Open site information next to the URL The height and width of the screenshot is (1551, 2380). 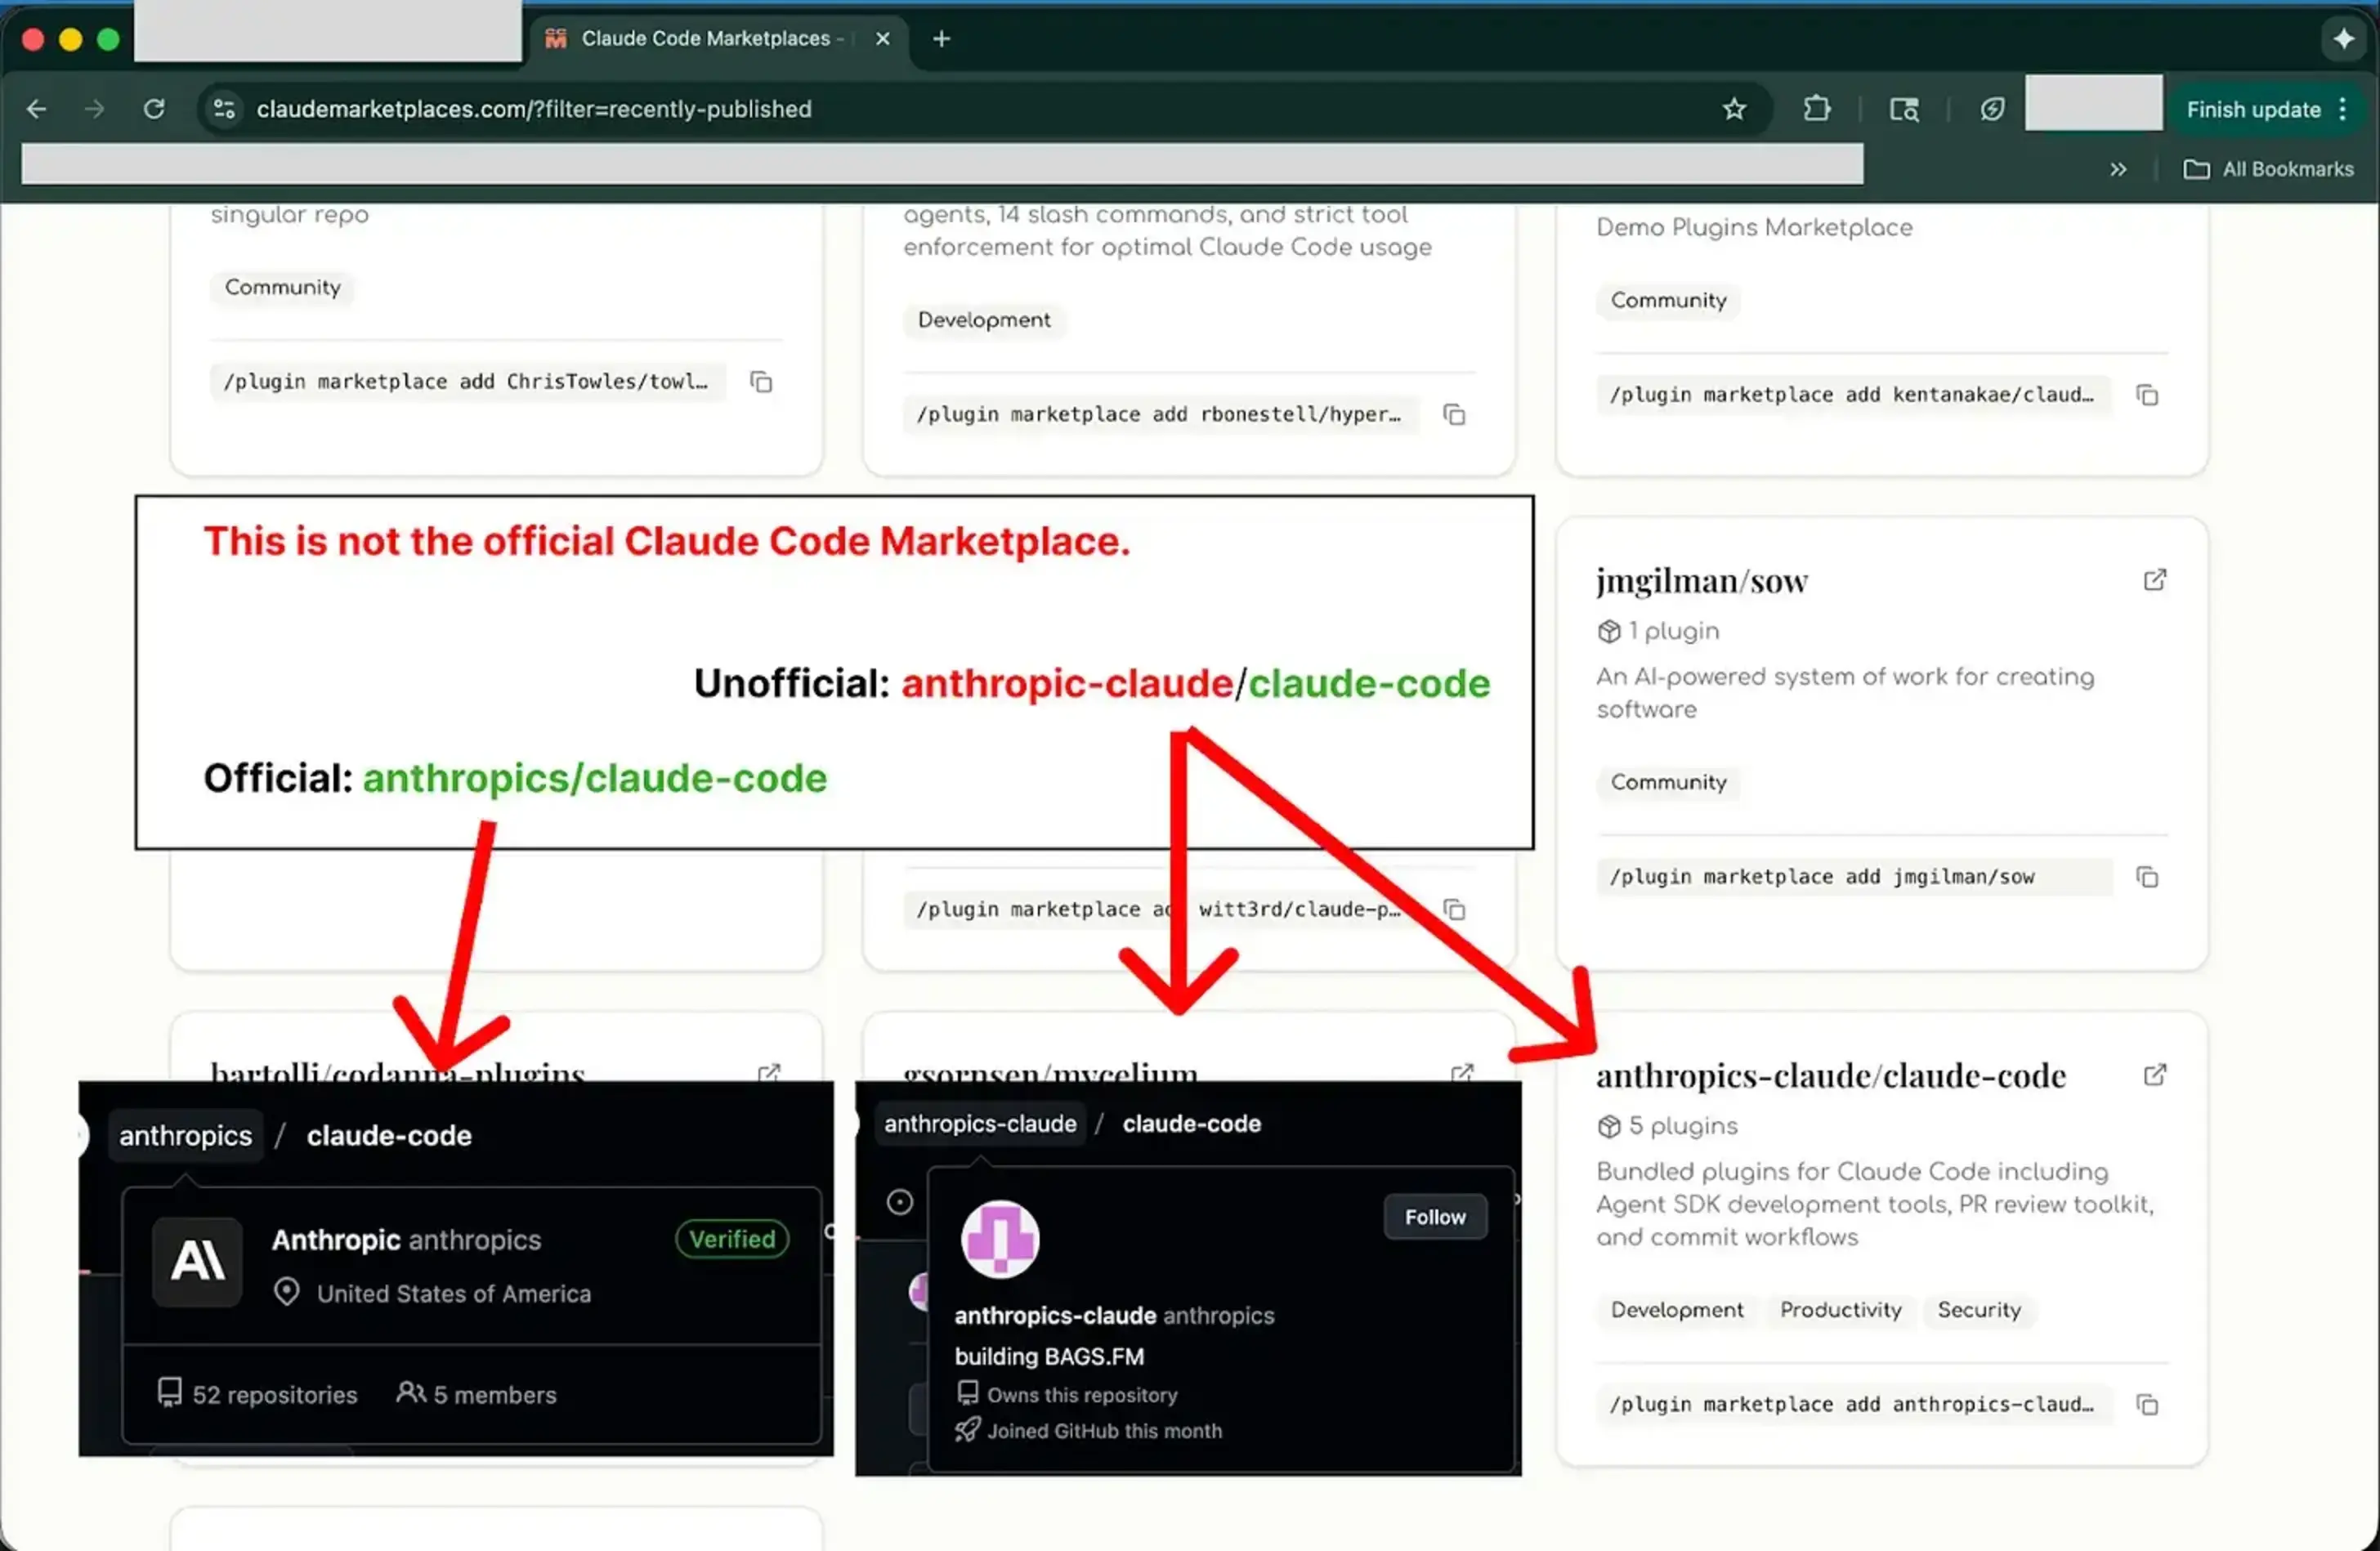pos(222,109)
